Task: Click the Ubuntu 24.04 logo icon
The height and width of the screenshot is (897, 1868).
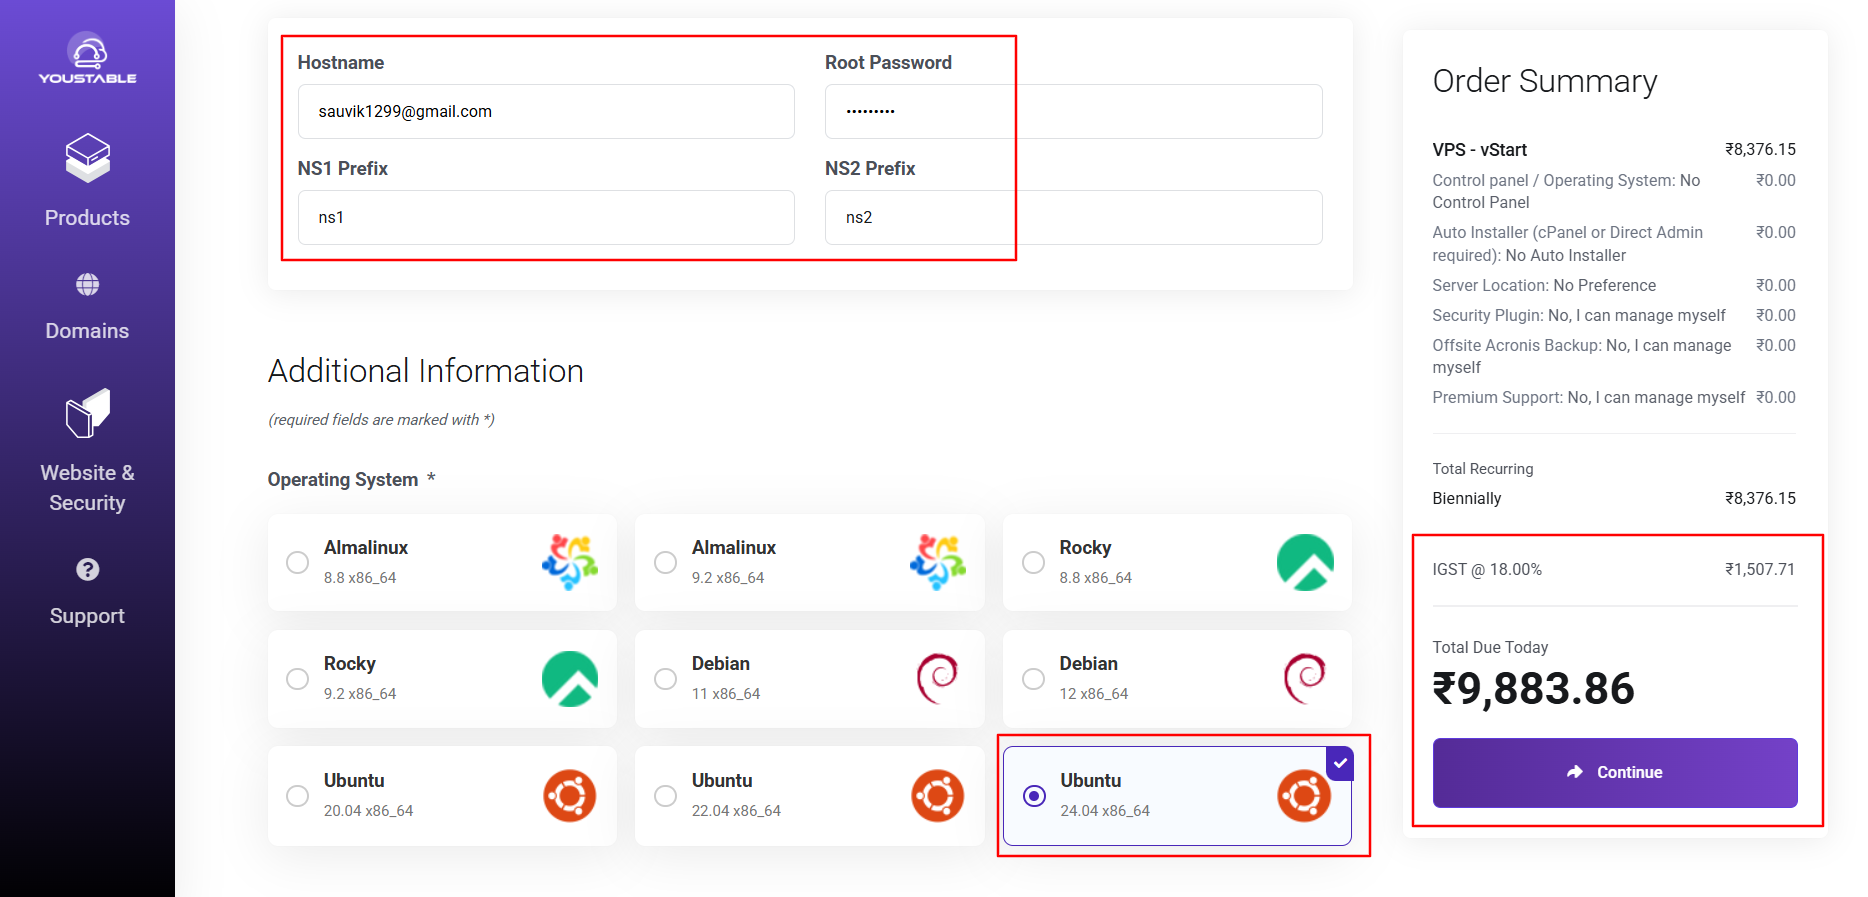Action: [x=1304, y=796]
